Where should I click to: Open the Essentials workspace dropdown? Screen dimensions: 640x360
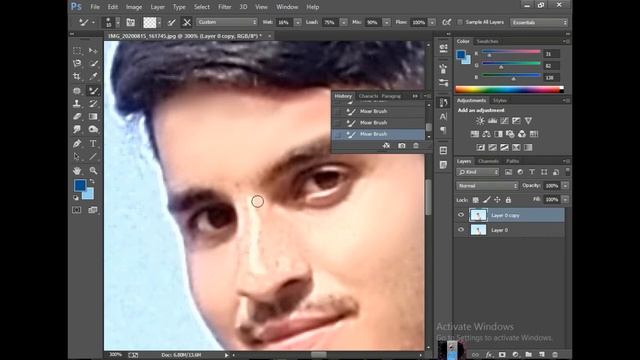click(539, 22)
